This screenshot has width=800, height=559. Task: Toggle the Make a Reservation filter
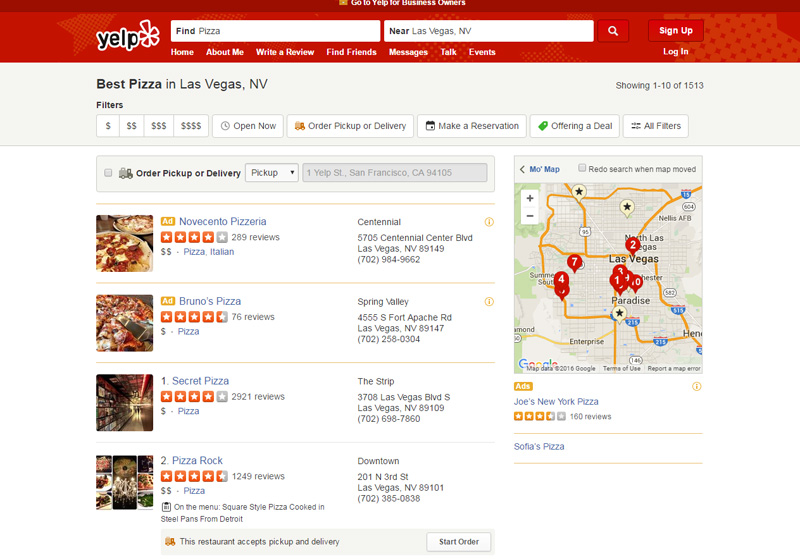point(472,126)
